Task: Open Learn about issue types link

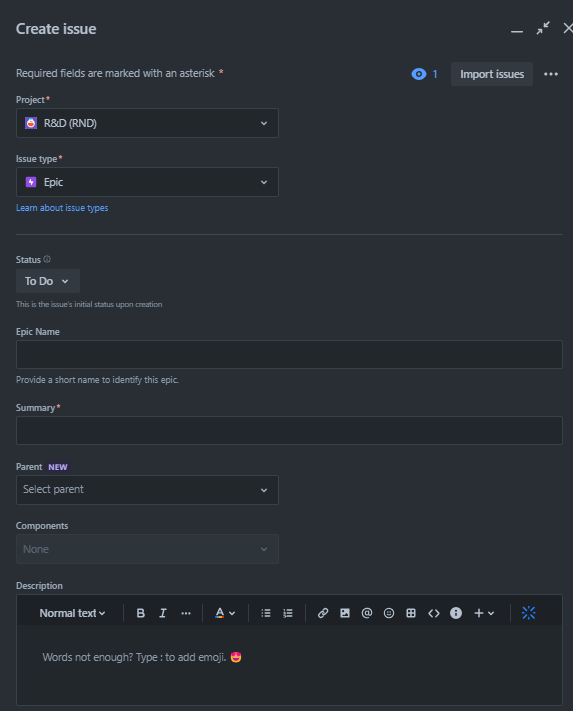Action: pos(62,208)
